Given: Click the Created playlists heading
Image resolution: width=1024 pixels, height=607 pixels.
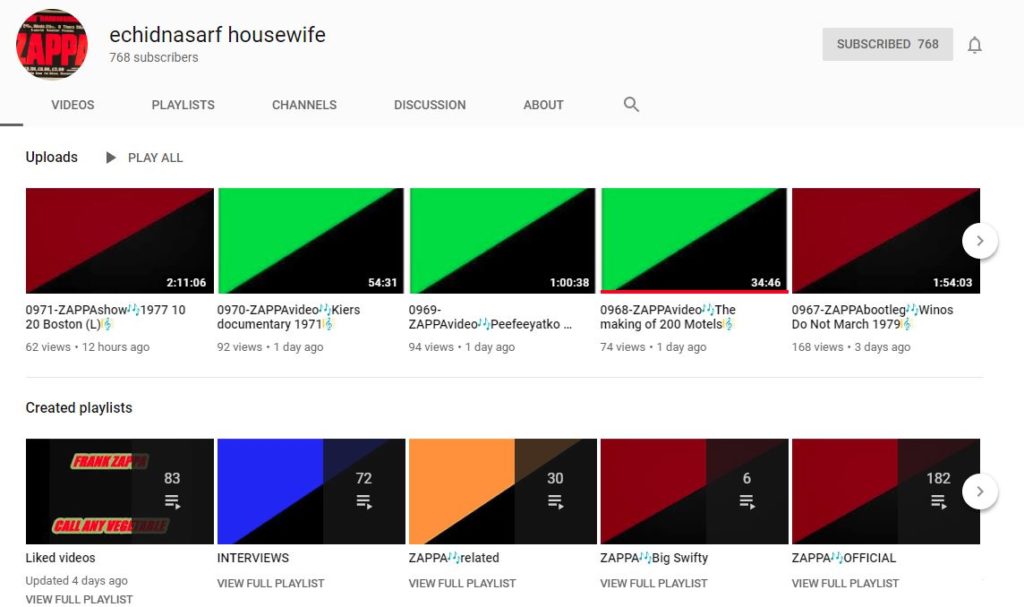Looking at the screenshot, I should (79, 408).
